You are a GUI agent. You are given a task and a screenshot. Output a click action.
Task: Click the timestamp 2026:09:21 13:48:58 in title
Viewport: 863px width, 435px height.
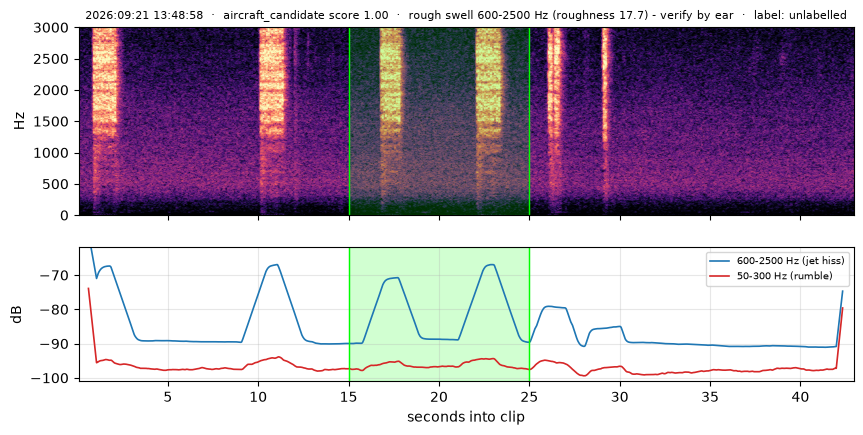144,15
